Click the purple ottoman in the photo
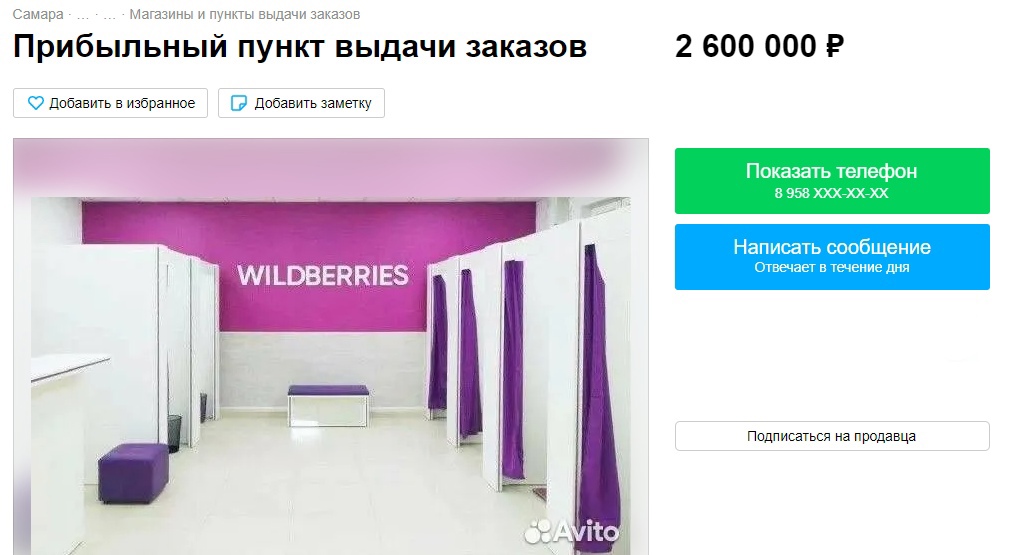Viewport: 1011px width, 555px height. [x=133, y=472]
